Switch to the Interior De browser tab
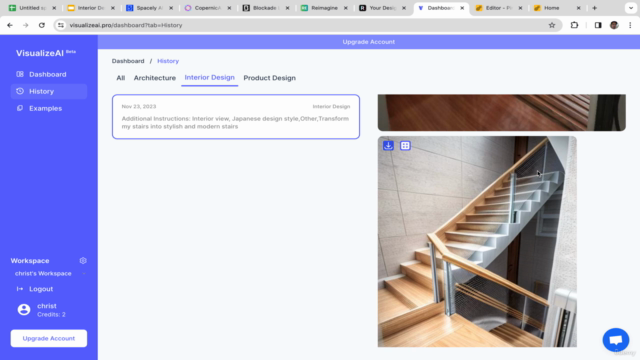 (x=91, y=8)
